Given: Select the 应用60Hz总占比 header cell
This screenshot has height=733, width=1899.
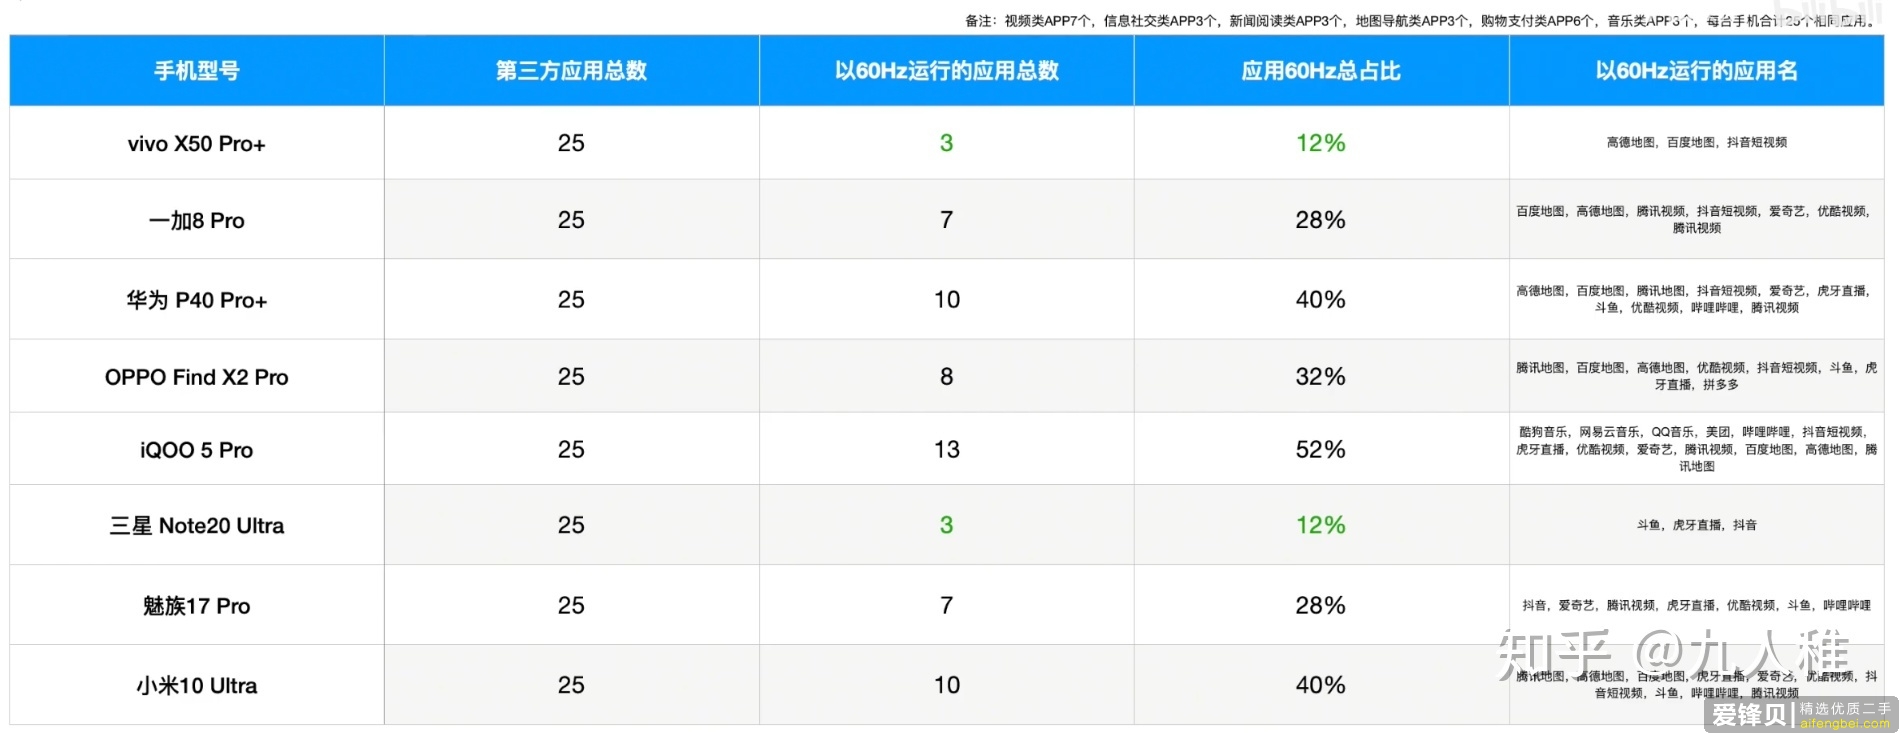Looking at the screenshot, I should click(x=1320, y=71).
